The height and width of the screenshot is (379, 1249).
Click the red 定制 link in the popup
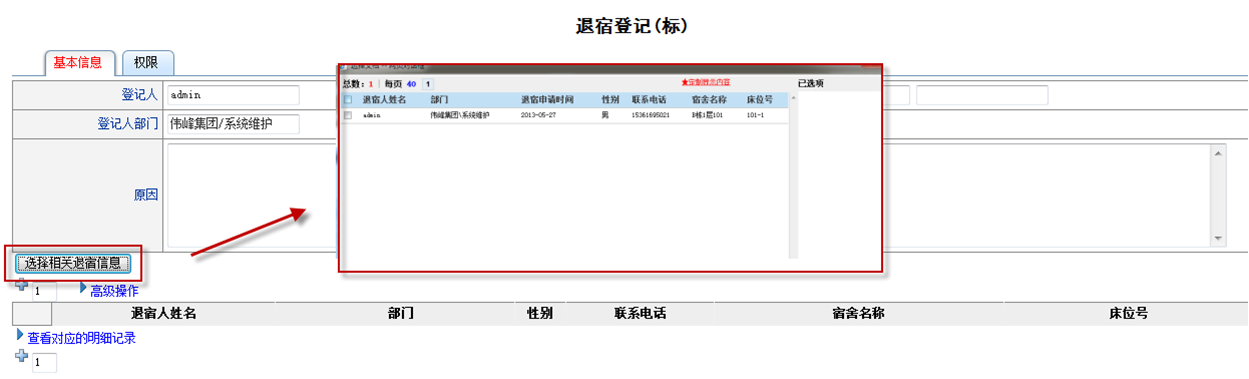pyautogui.click(x=705, y=82)
